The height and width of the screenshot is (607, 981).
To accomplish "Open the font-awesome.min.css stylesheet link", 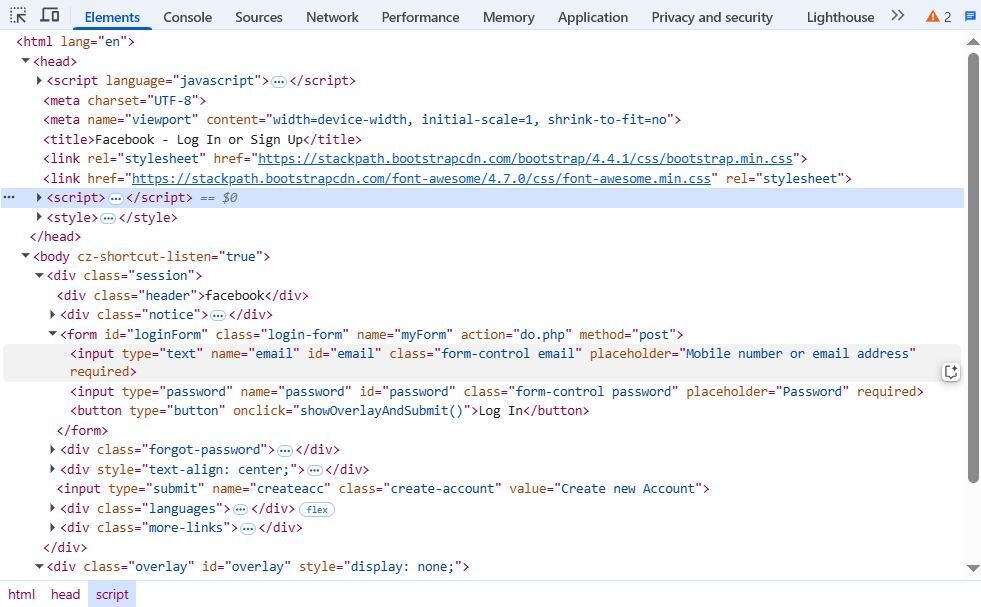I will point(421,179).
